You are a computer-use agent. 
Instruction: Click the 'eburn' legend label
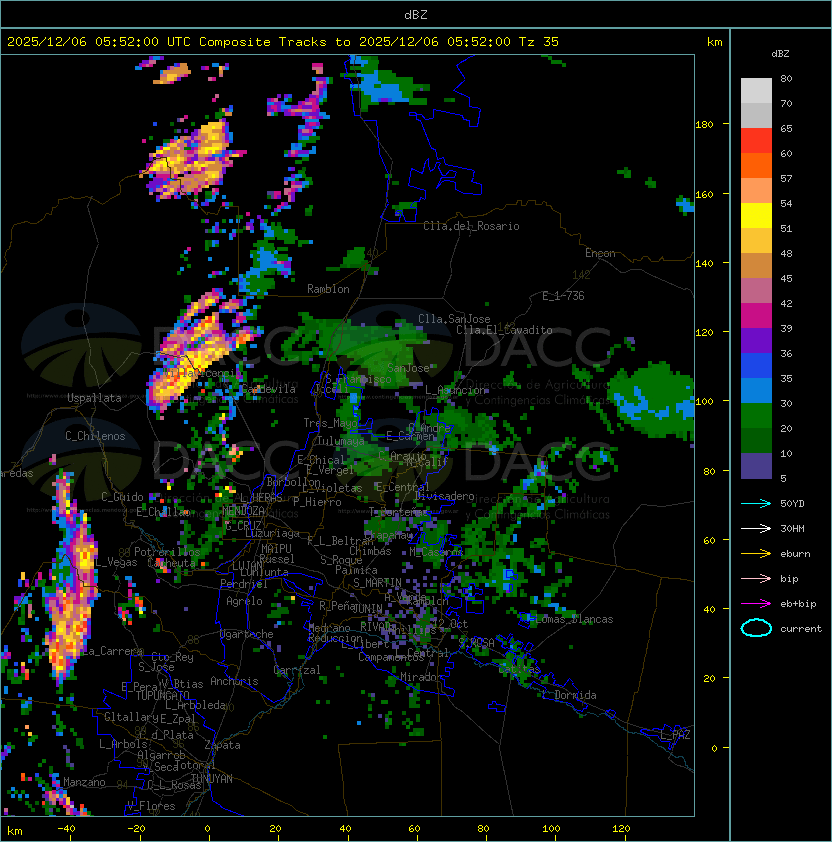click(795, 554)
